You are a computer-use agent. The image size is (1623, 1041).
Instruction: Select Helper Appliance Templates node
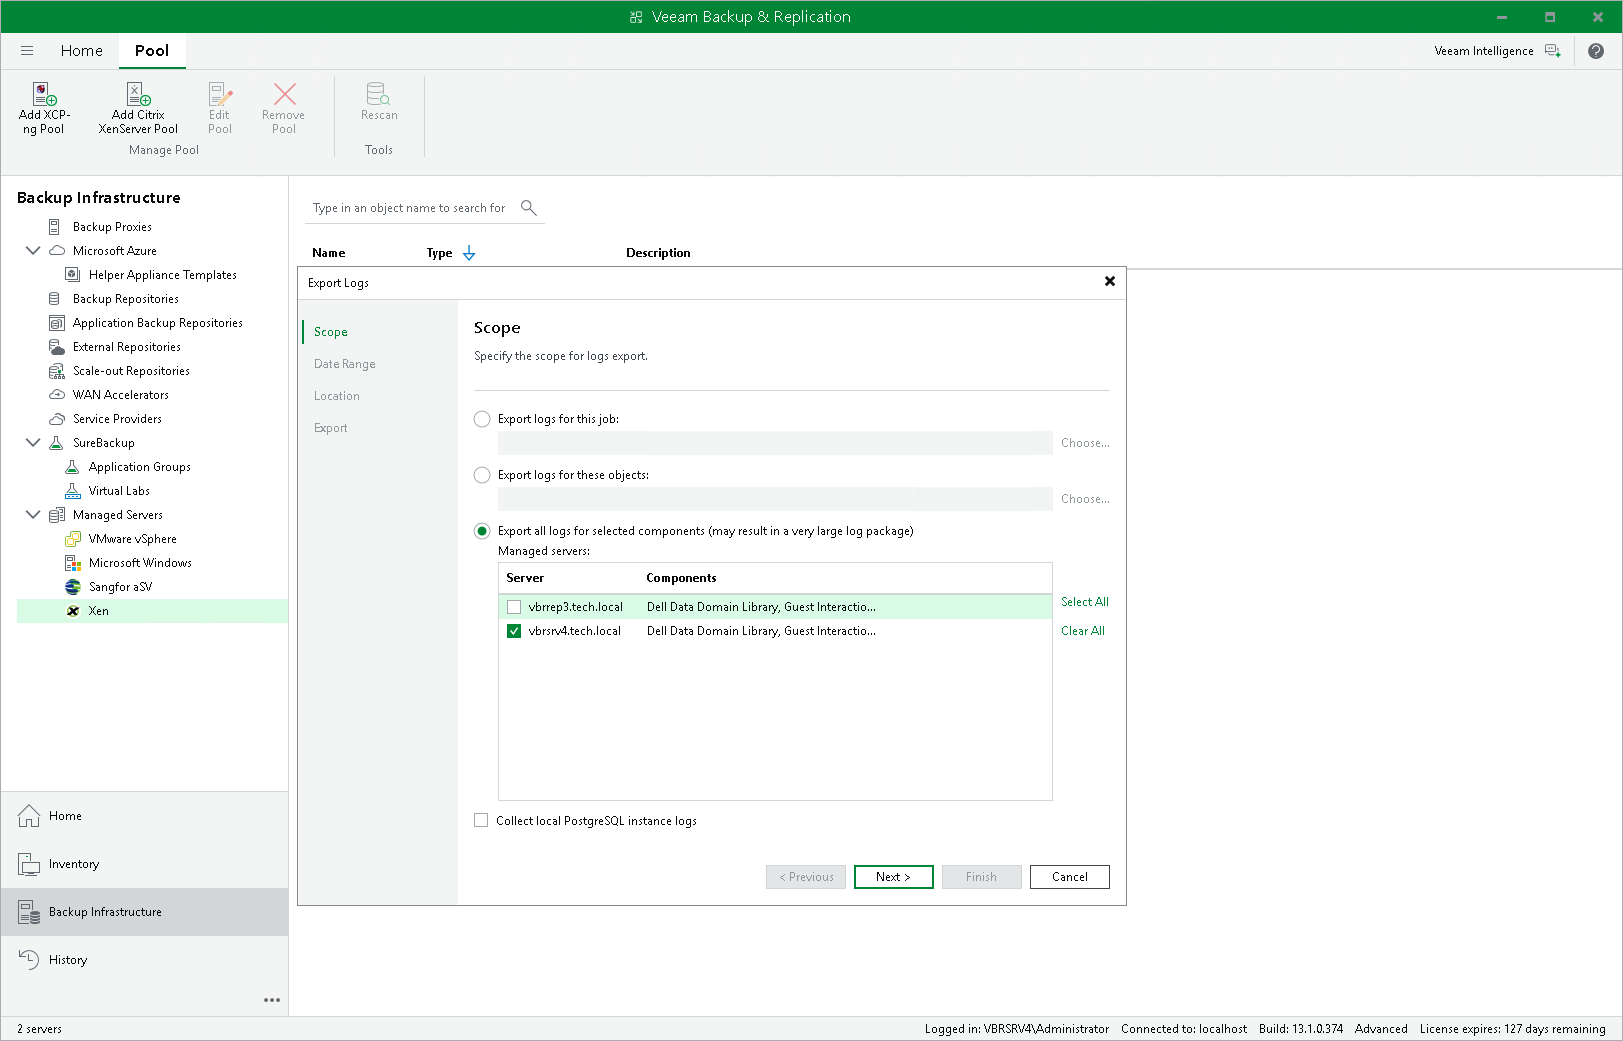[162, 275]
